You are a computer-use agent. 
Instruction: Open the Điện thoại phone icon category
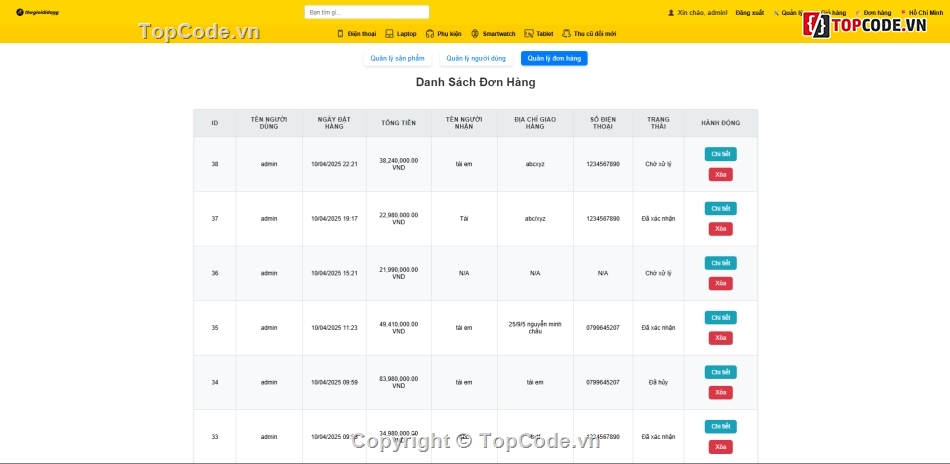[x=340, y=34]
